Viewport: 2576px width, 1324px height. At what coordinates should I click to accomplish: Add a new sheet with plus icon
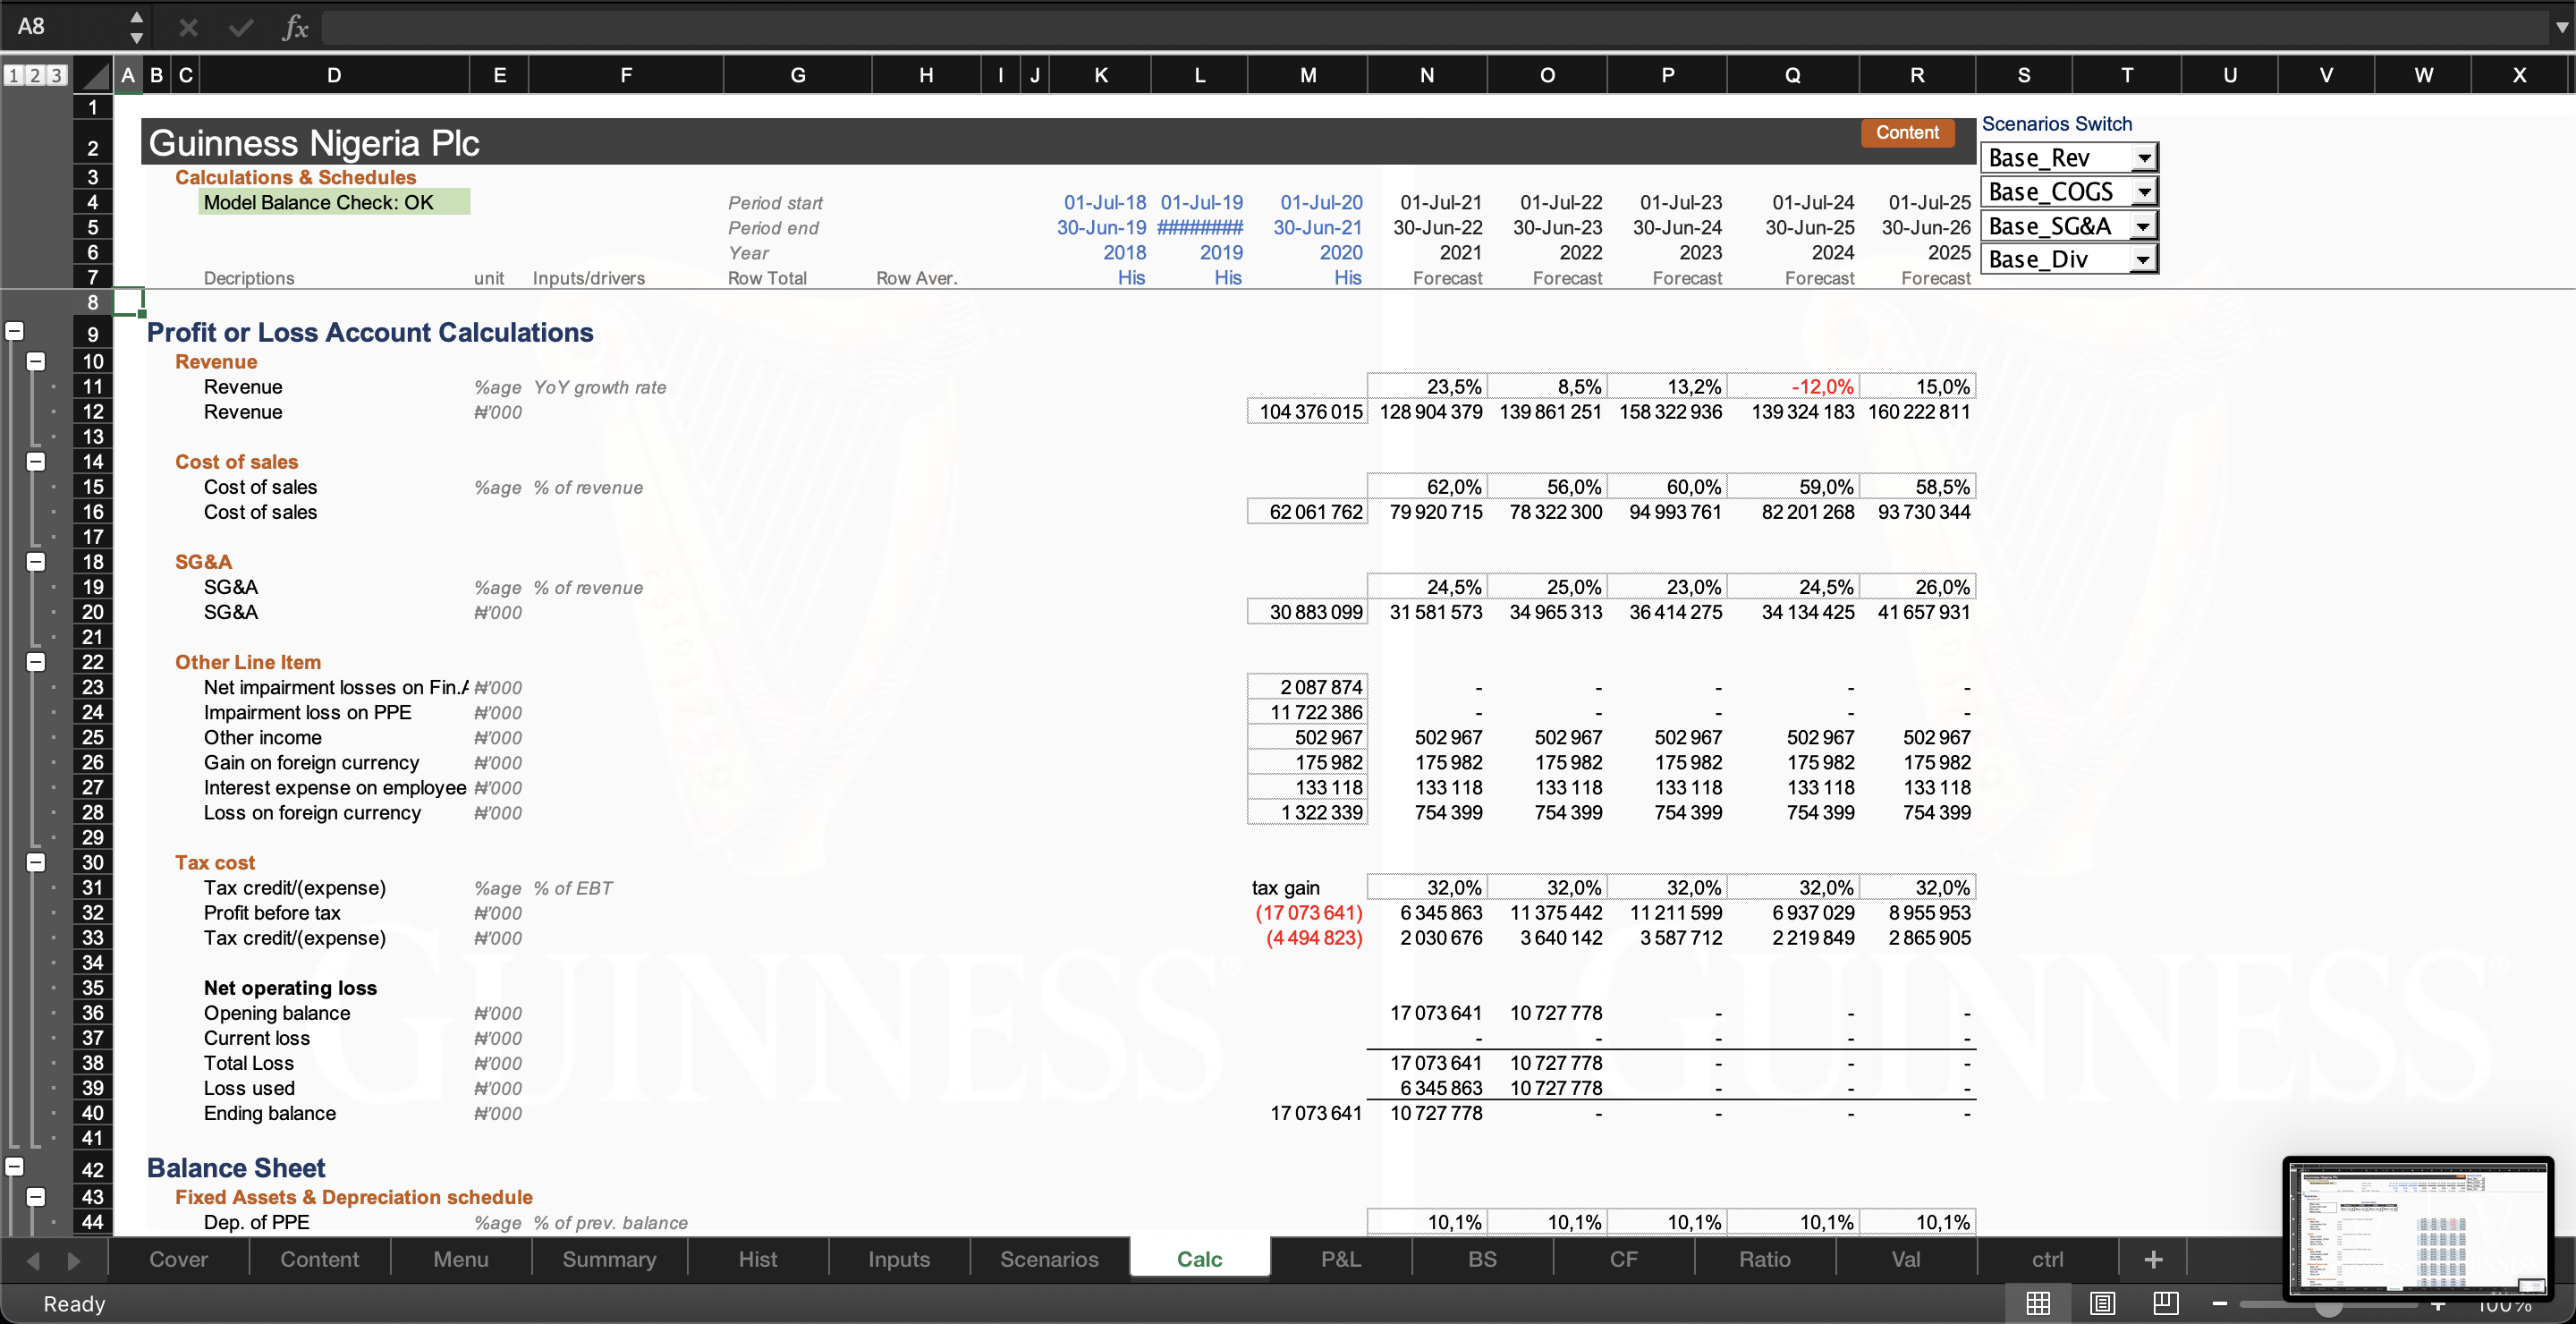[2153, 1259]
